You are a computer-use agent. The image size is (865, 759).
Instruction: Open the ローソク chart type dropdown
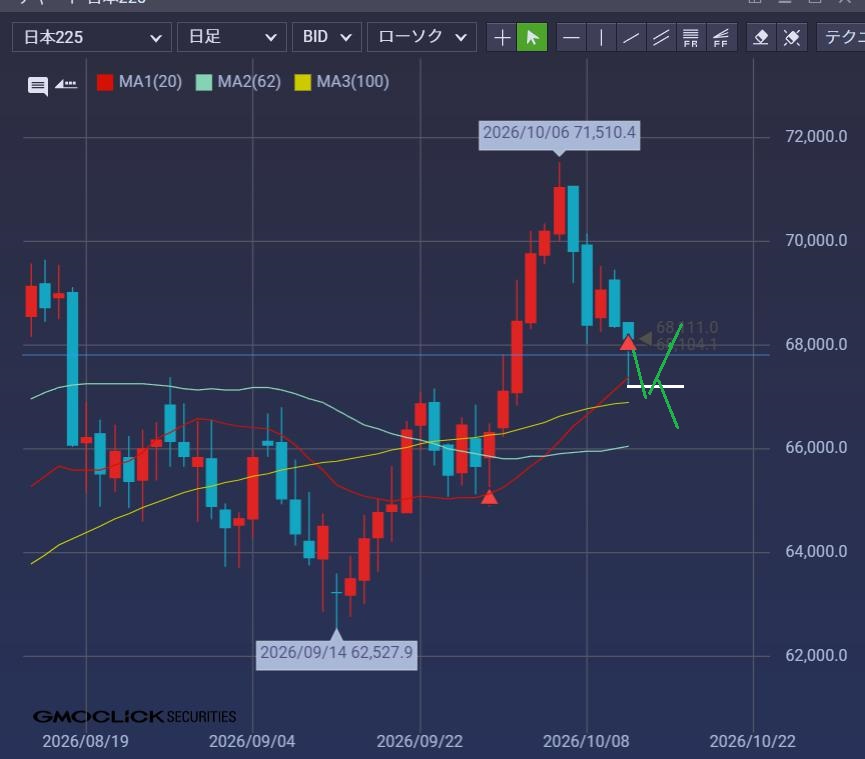pos(422,37)
